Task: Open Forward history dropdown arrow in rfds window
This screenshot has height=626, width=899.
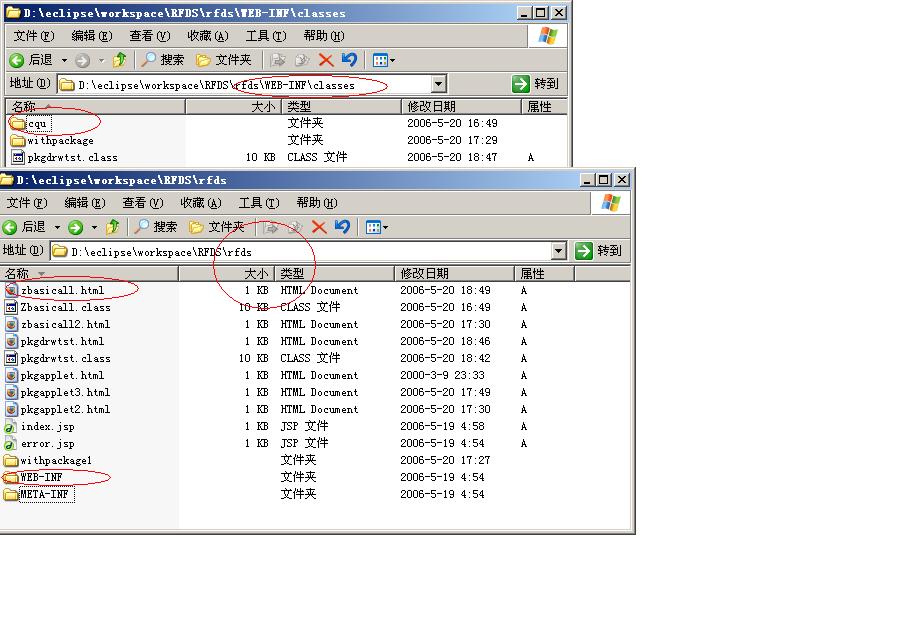Action: (94, 227)
